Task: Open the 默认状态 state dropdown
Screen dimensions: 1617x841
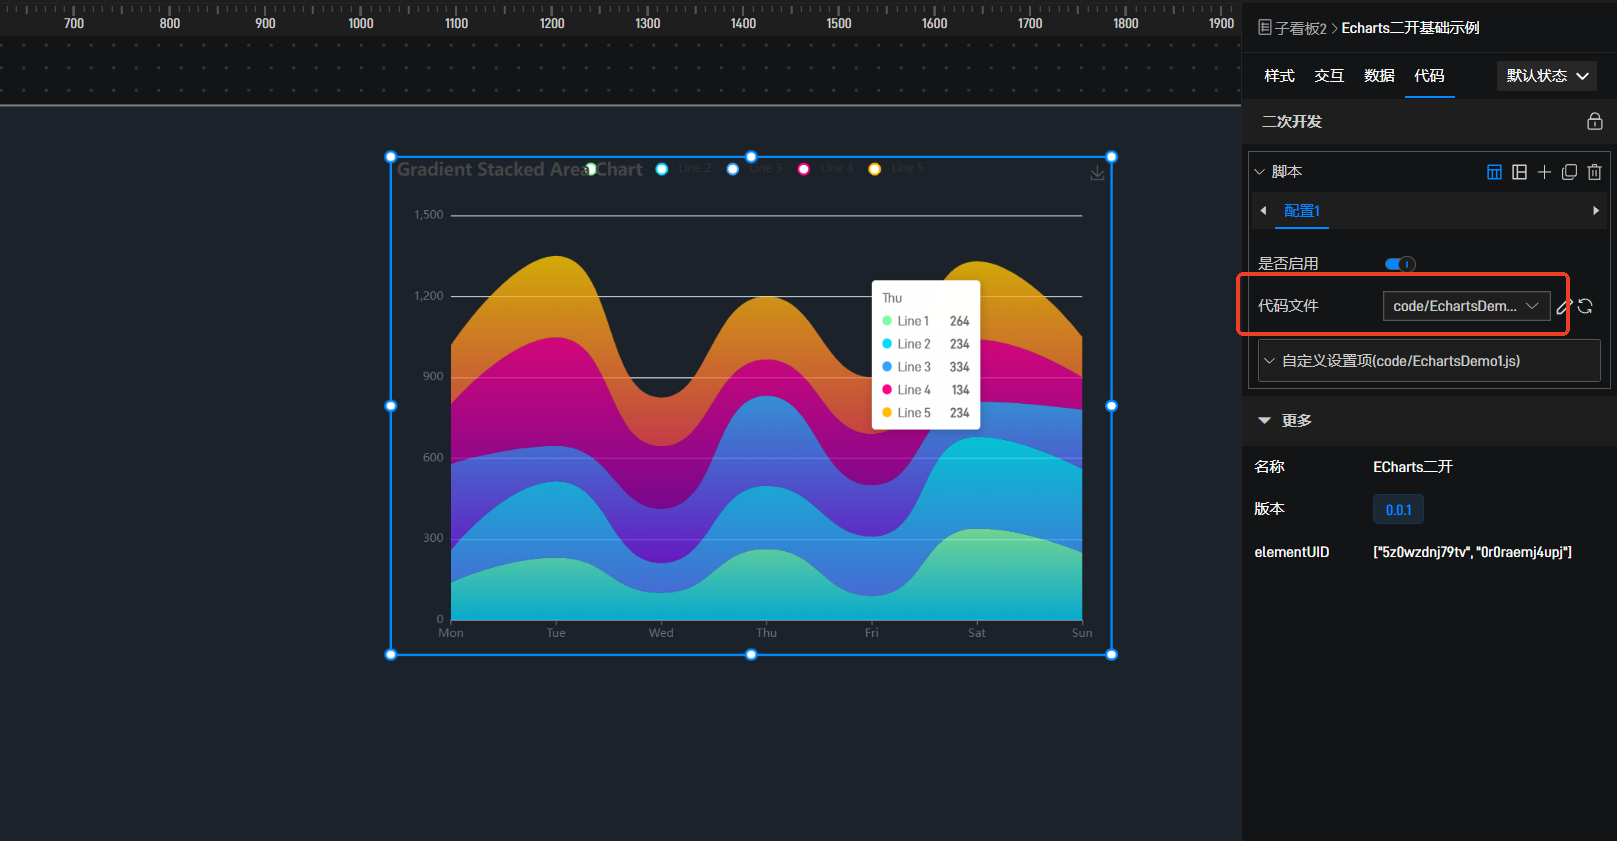Action: pos(1546,76)
